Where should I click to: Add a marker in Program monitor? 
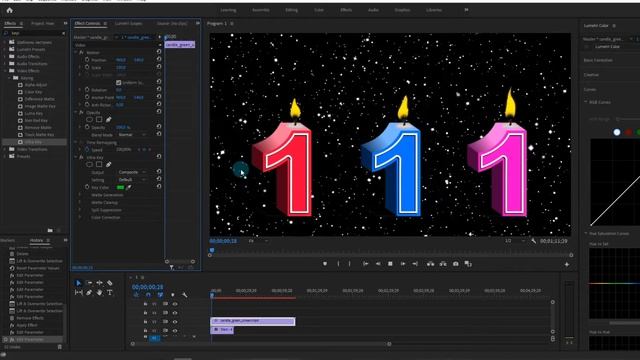[x=325, y=264]
